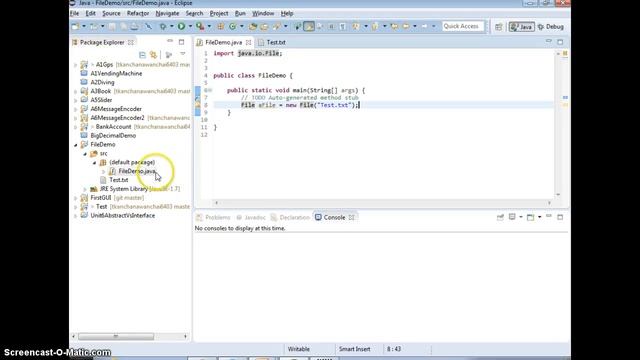640x360 pixels.
Task: Click the Next Annotation icon
Action: point(356,27)
